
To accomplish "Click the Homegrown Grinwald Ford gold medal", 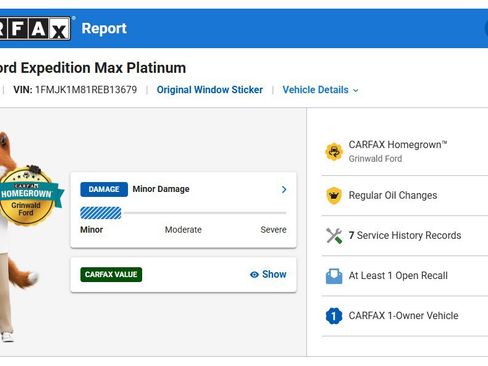I will (x=28, y=196).
